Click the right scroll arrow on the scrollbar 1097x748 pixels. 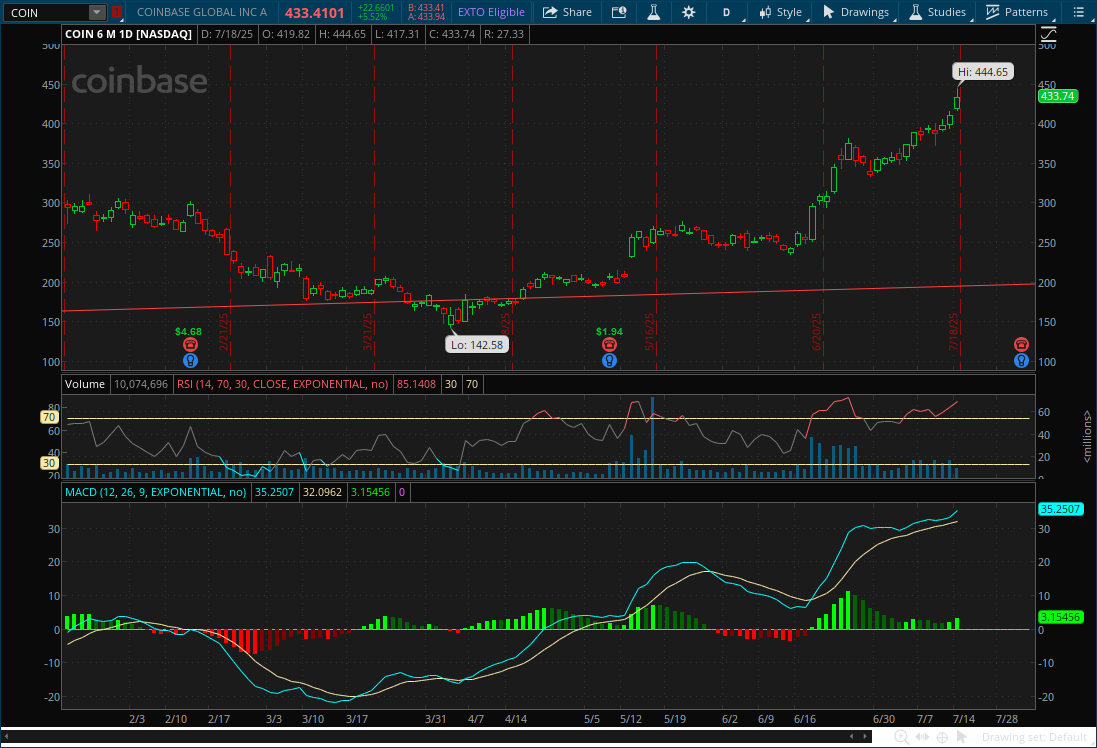866,736
